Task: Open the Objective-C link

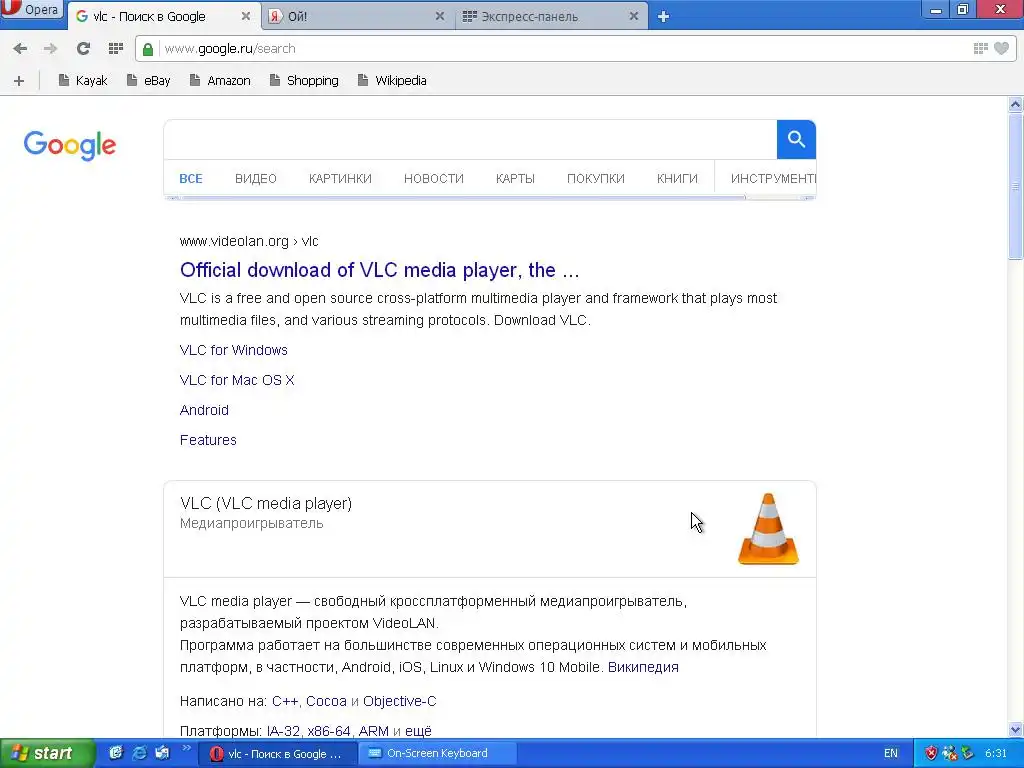Action: click(400, 701)
